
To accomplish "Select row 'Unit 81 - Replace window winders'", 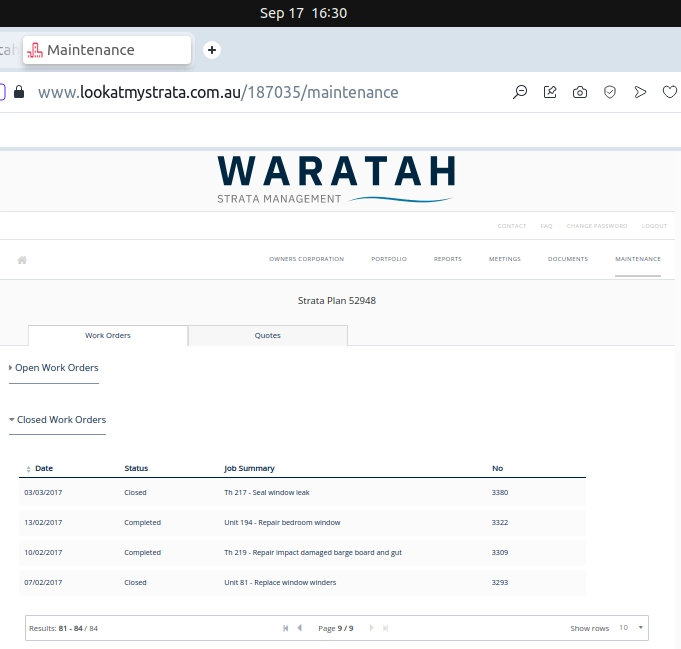I will [302, 583].
